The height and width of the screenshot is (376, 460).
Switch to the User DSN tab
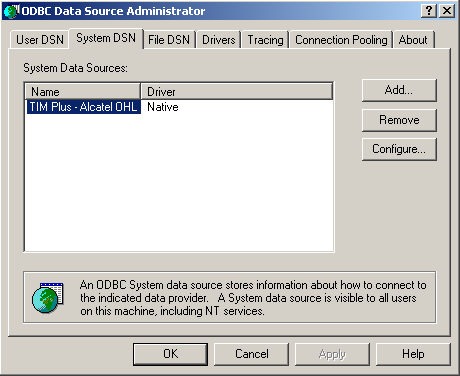40,40
